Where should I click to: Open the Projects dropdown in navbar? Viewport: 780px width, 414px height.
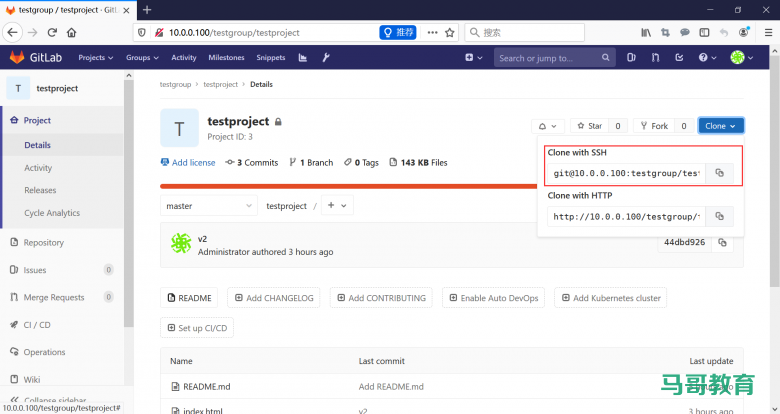coord(96,58)
